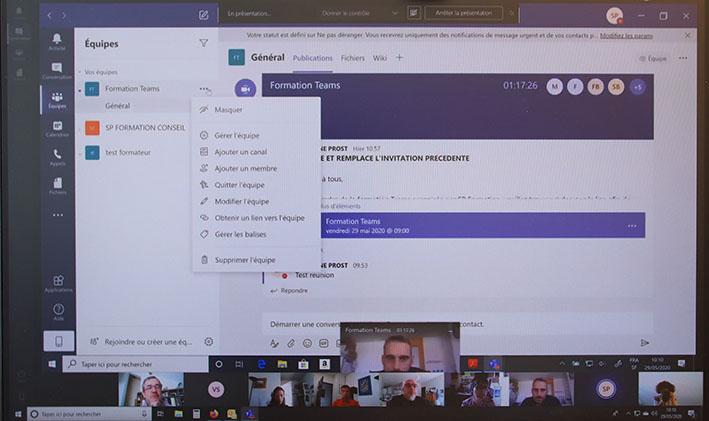Open Microsoft Store from the taskbar
The width and height of the screenshot is (709, 421).
click(303, 364)
